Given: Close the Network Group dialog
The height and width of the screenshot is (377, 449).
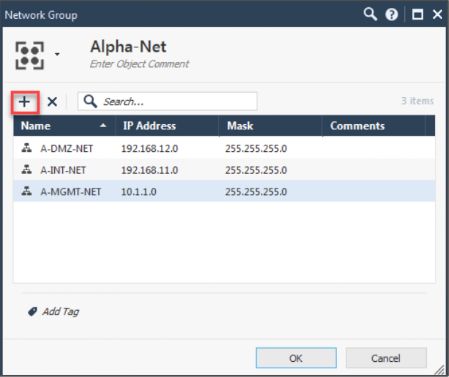Looking at the screenshot, I should point(437,15).
